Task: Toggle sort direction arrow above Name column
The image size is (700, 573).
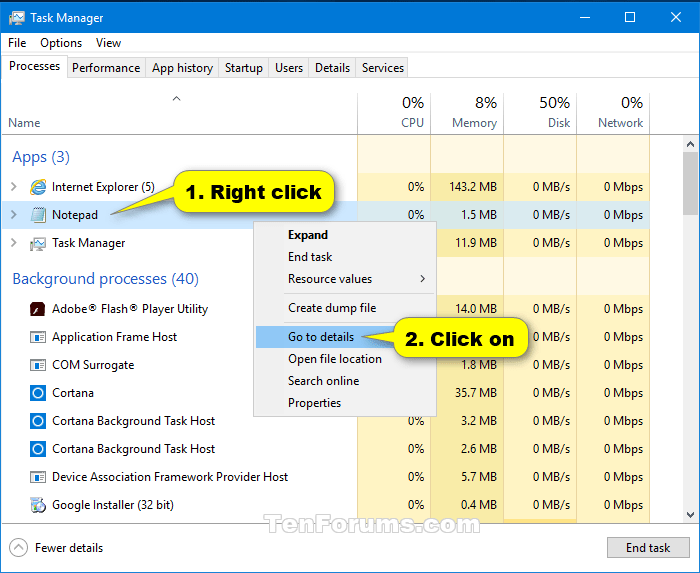Action: coord(176,99)
